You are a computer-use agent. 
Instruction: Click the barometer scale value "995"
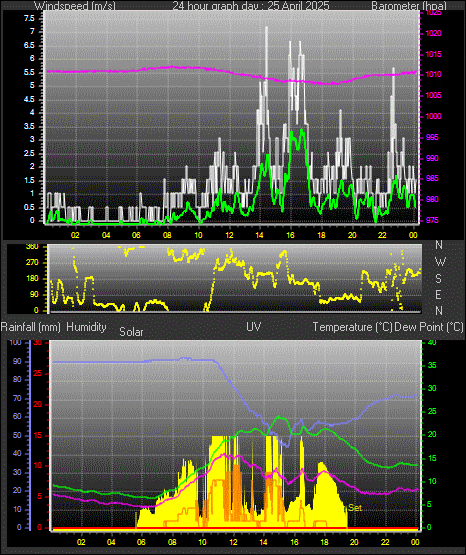point(432,137)
